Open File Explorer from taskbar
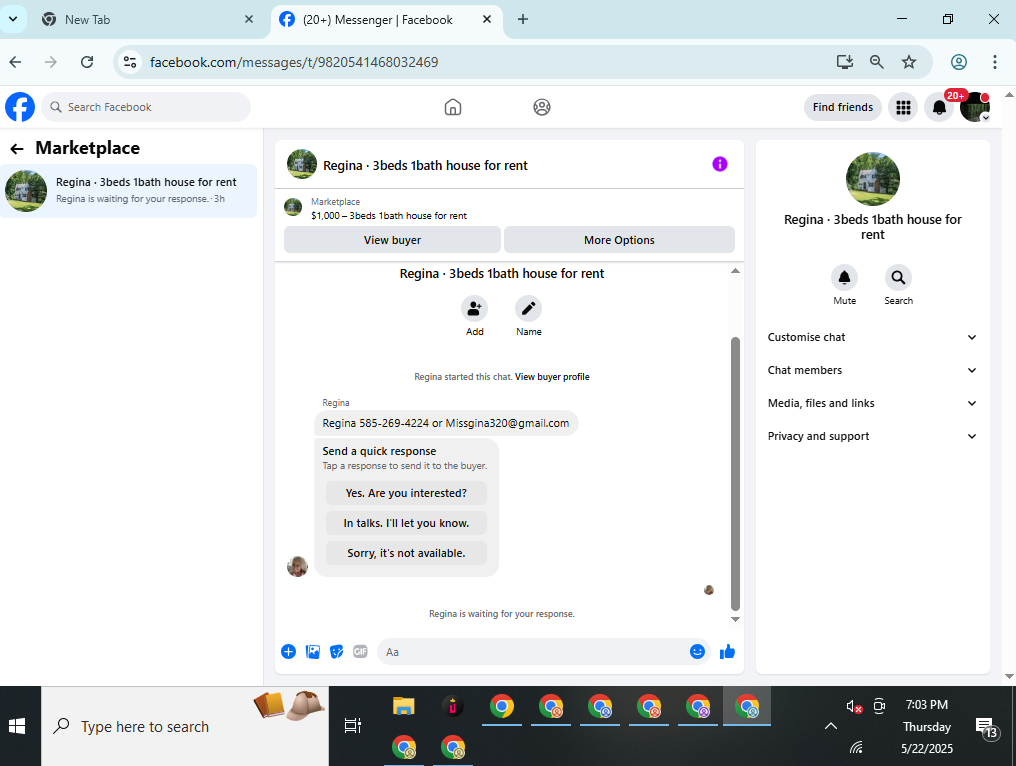1016x766 pixels. (x=403, y=706)
